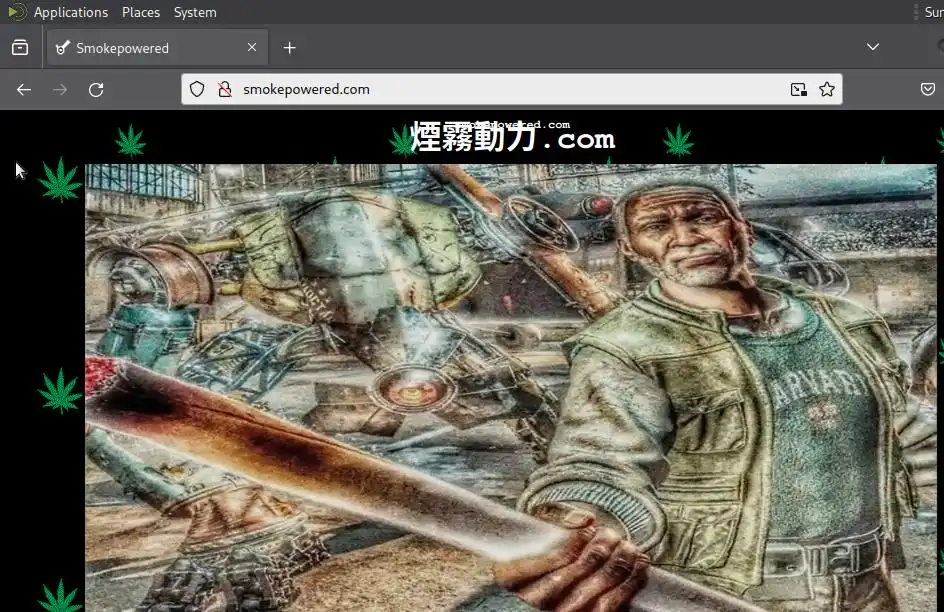The height and width of the screenshot is (612, 944).
Task: Go forward to next page
Action: [x=60, y=90]
